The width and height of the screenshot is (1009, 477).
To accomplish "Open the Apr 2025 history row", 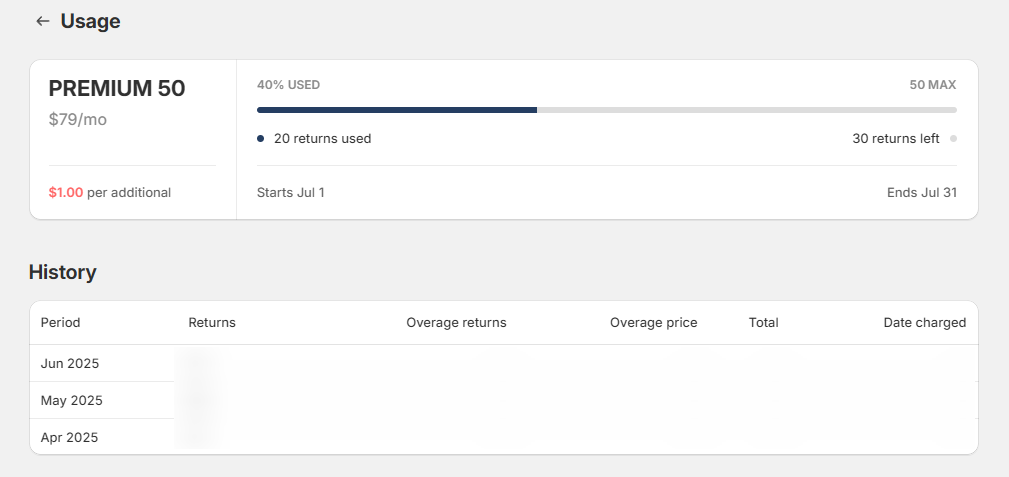I will tap(504, 437).
